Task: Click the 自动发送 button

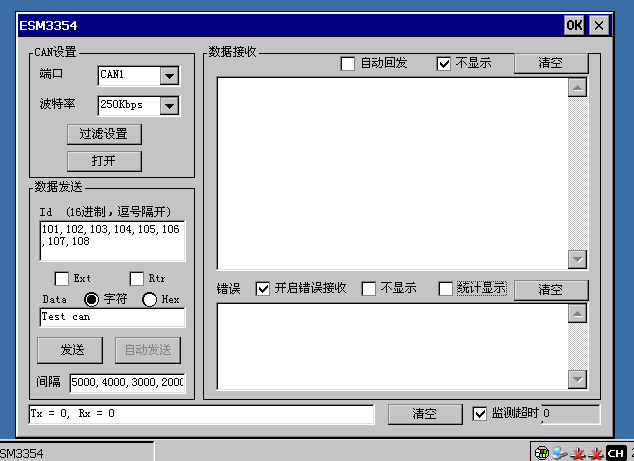Action: point(148,350)
